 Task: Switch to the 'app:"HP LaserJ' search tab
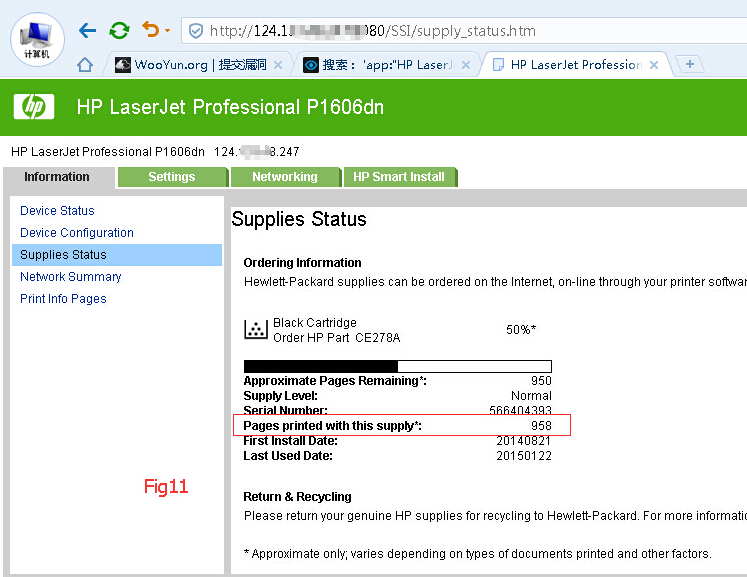[387, 65]
